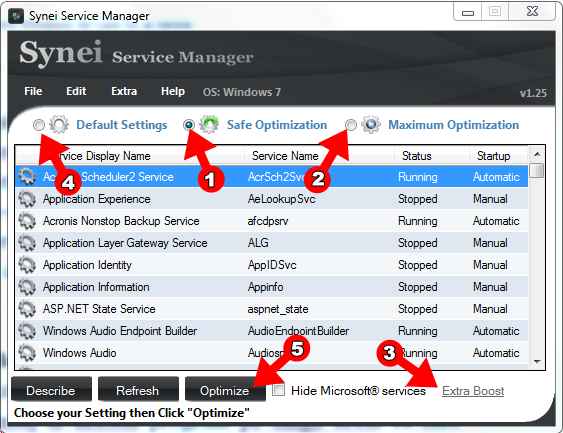Image resolution: width=563 pixels, height=433 pixels.
Task: Close the Synei Service Manager window
Action: point(532,11)
